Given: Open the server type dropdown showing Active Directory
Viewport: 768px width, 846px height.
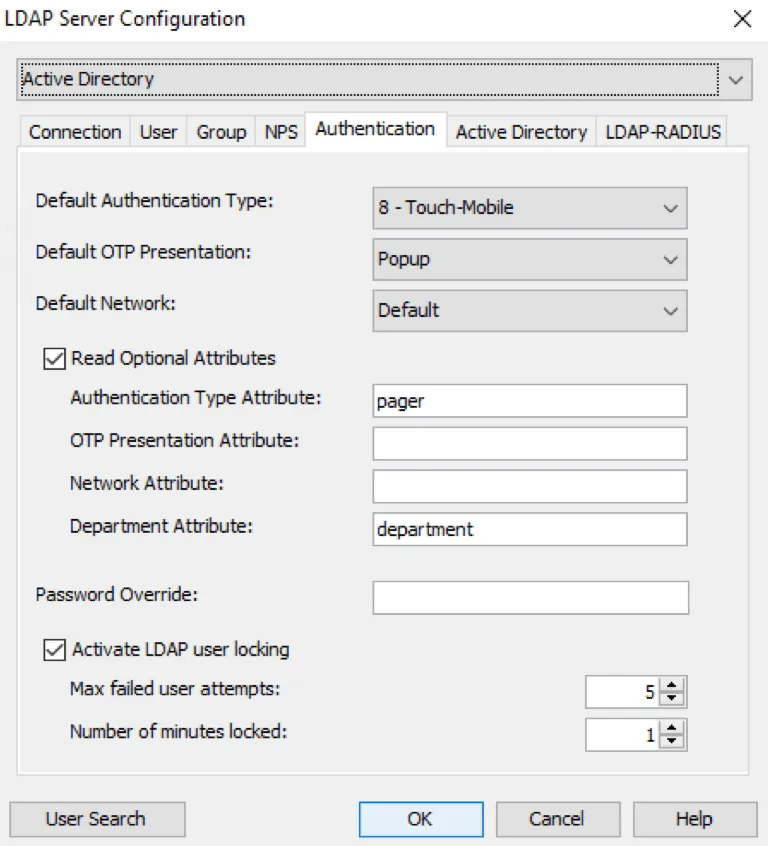Looking at the screenshot, I should [x=738, y=78].
